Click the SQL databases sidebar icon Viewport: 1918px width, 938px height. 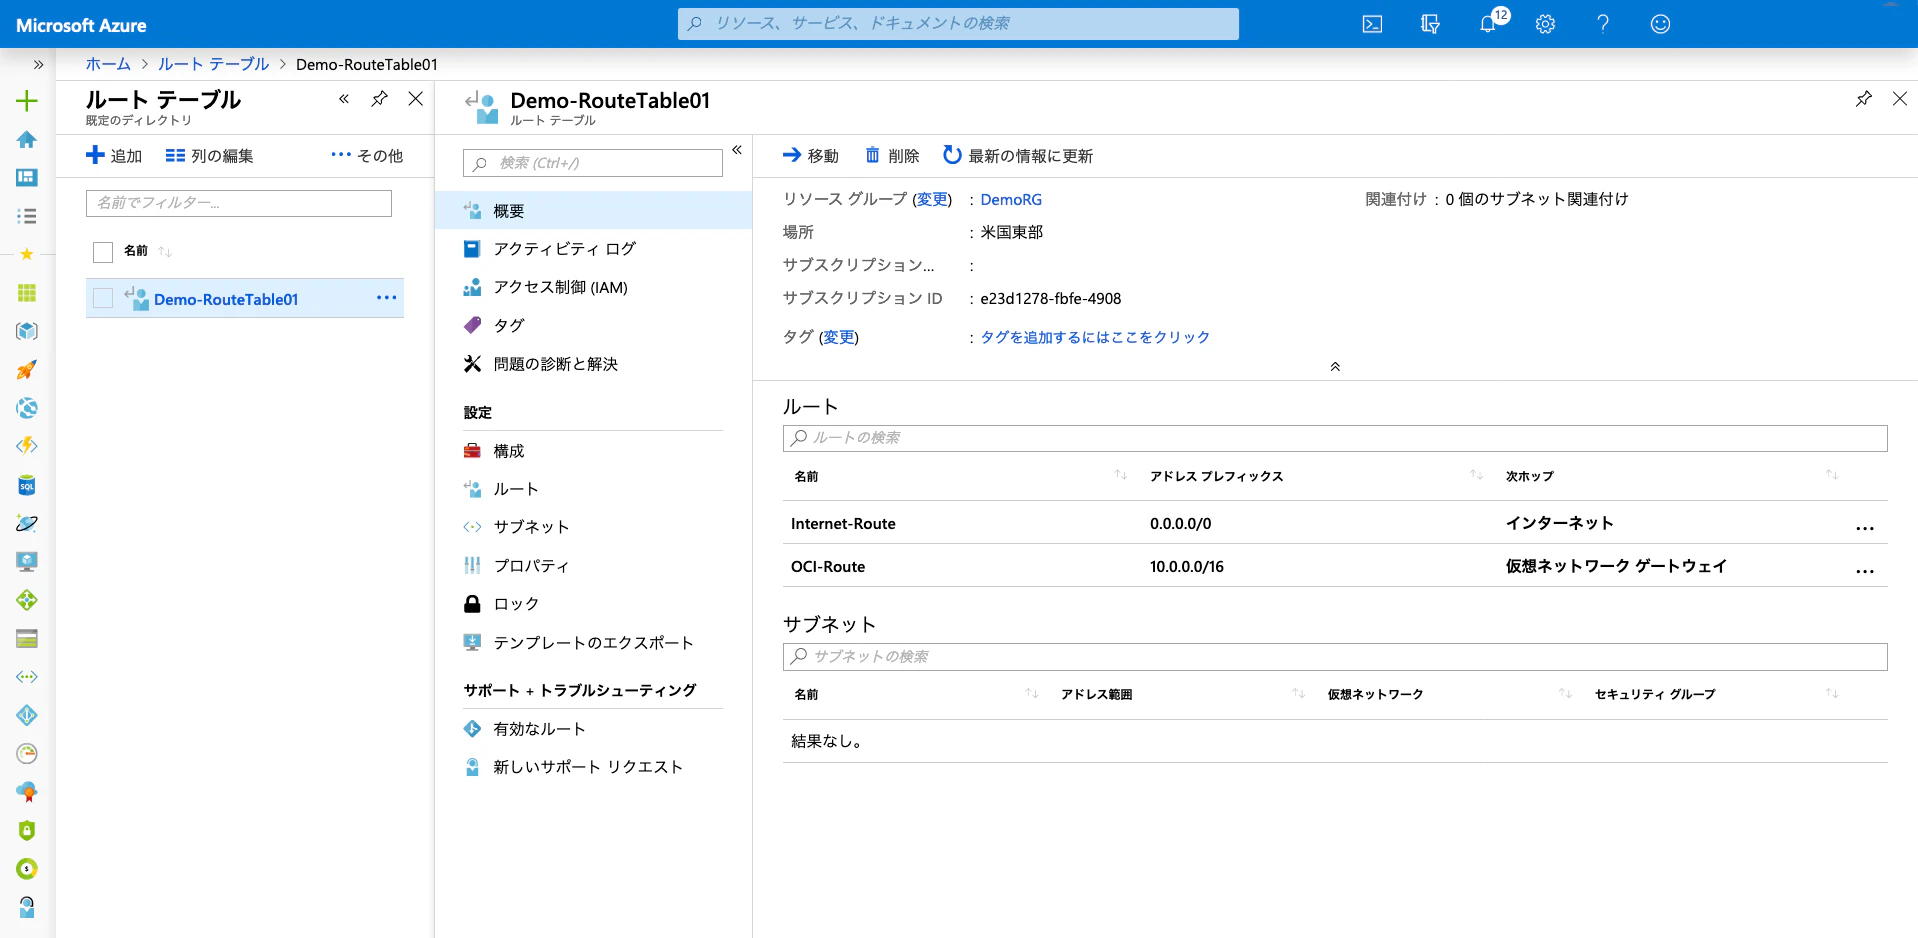click(x=27, y=486)
